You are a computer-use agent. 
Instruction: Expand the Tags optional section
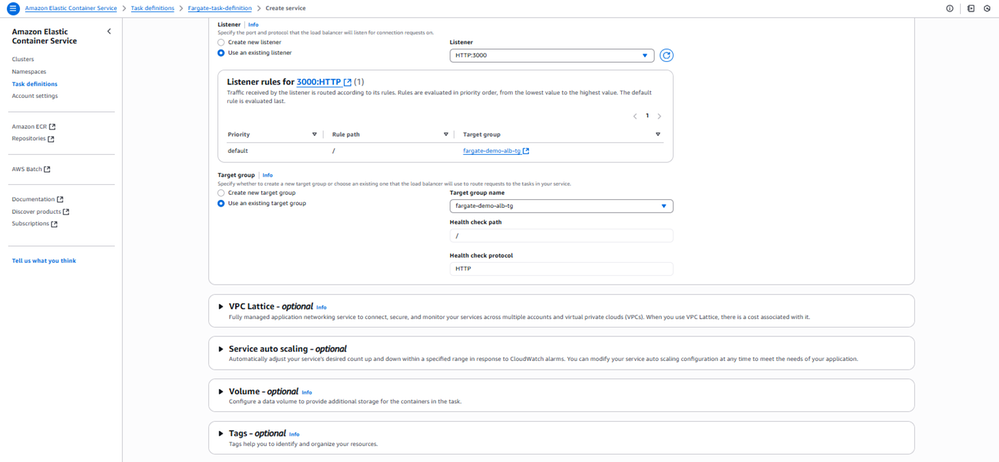(222, 433)
